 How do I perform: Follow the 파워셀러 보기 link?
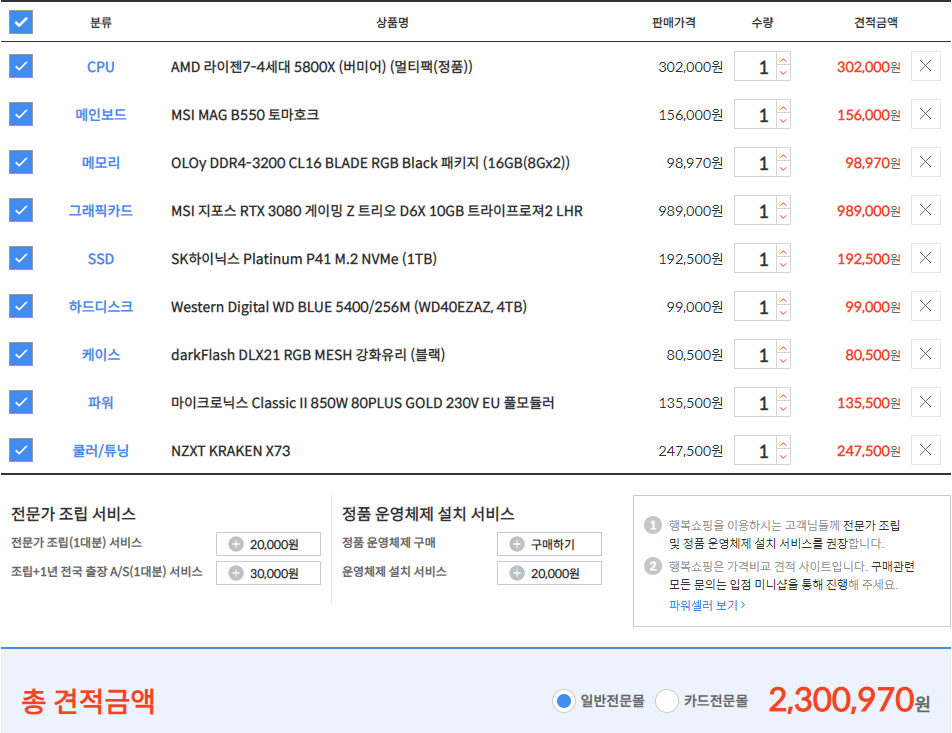[707, 605]
